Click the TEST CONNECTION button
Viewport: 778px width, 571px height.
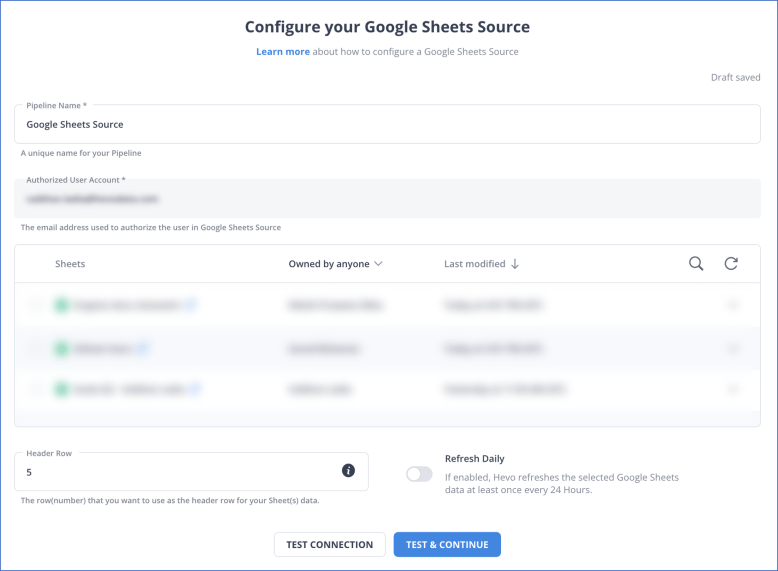pyautogui.click(x=329, y=544)
